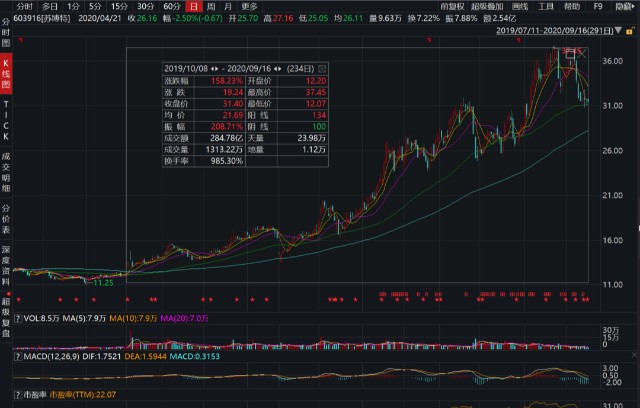Select the K线图 sidebar tab
Screen dimensions: 640x408
(6, 74)
